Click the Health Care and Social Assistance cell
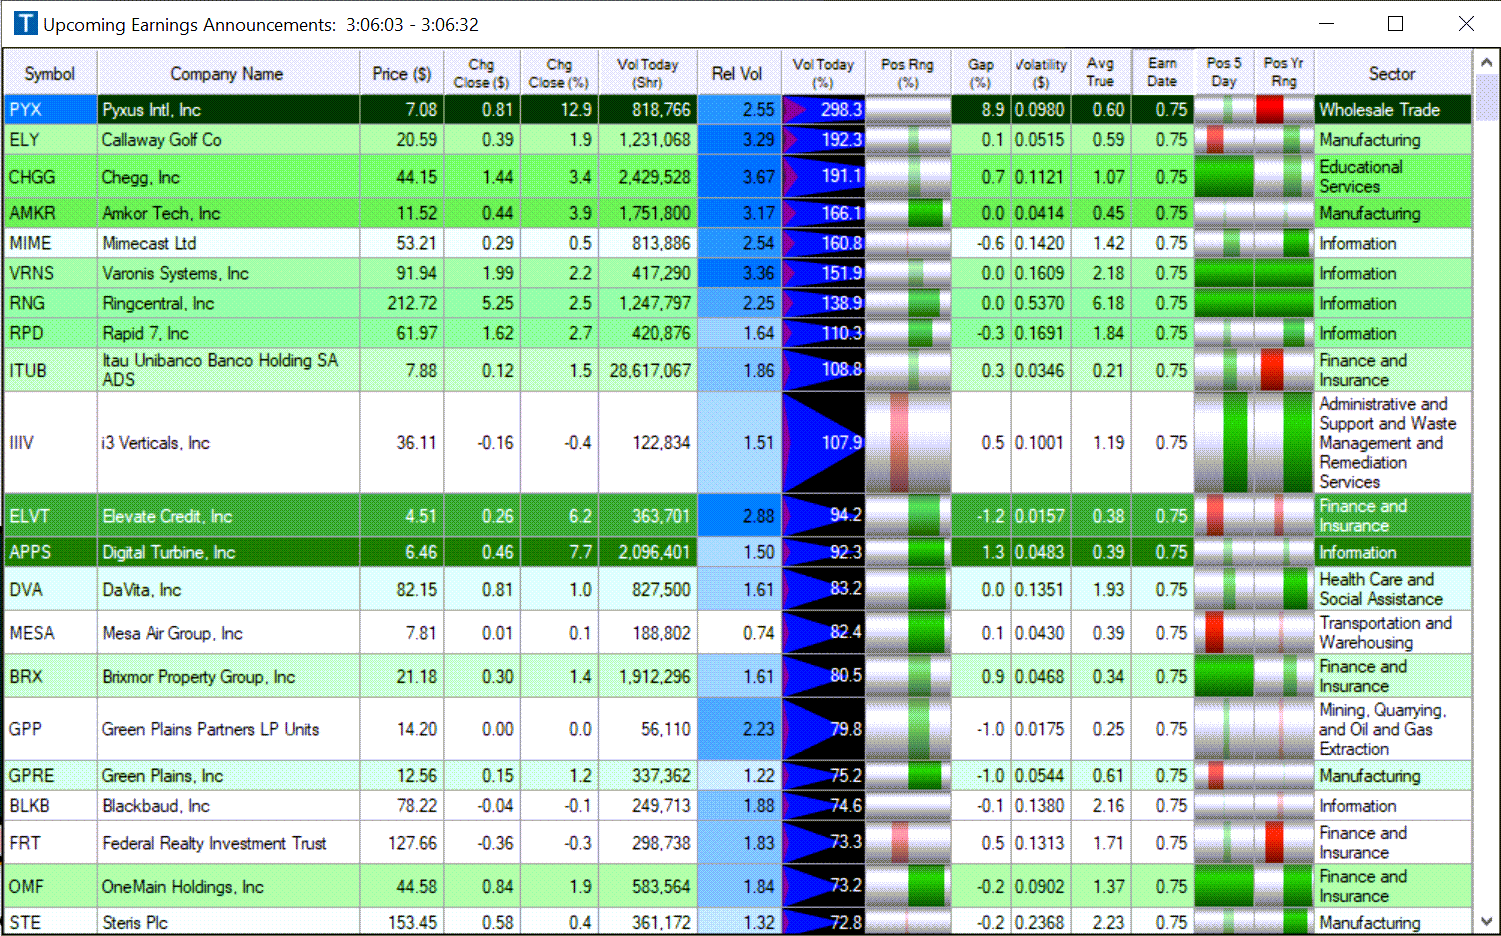Viewport: 1501px width, 936px height. (1392, 589)
